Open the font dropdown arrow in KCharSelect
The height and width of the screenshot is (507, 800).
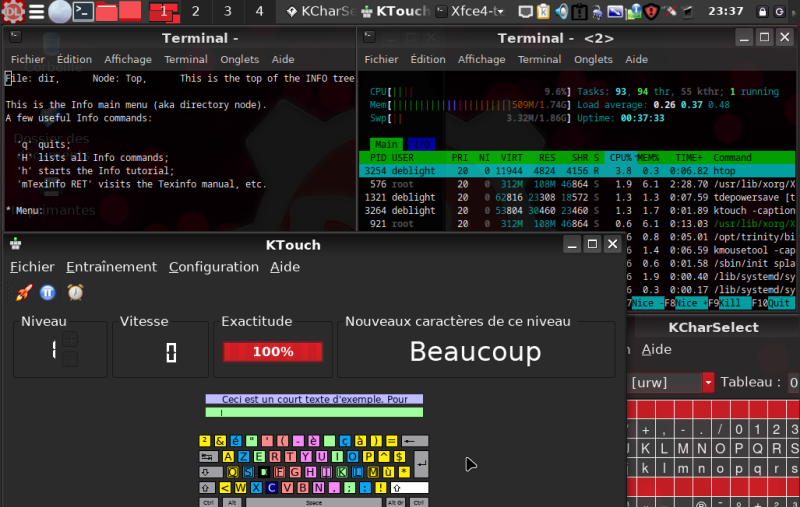coord(708,382)
